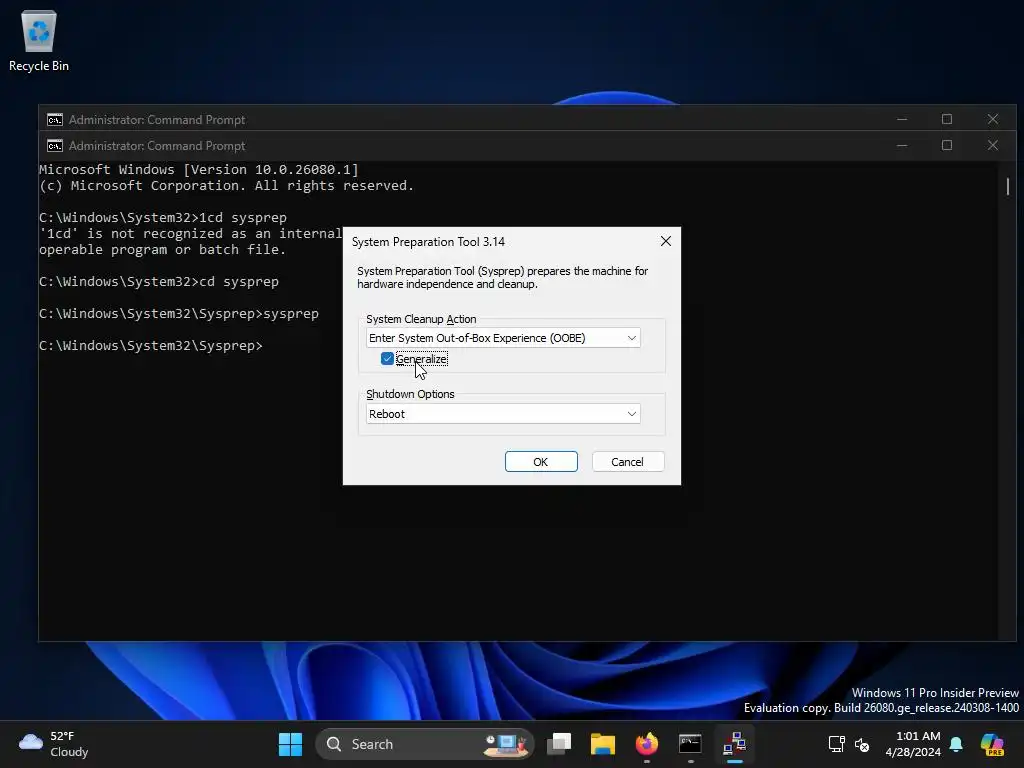Open network status tray icon

coord(837,744)
